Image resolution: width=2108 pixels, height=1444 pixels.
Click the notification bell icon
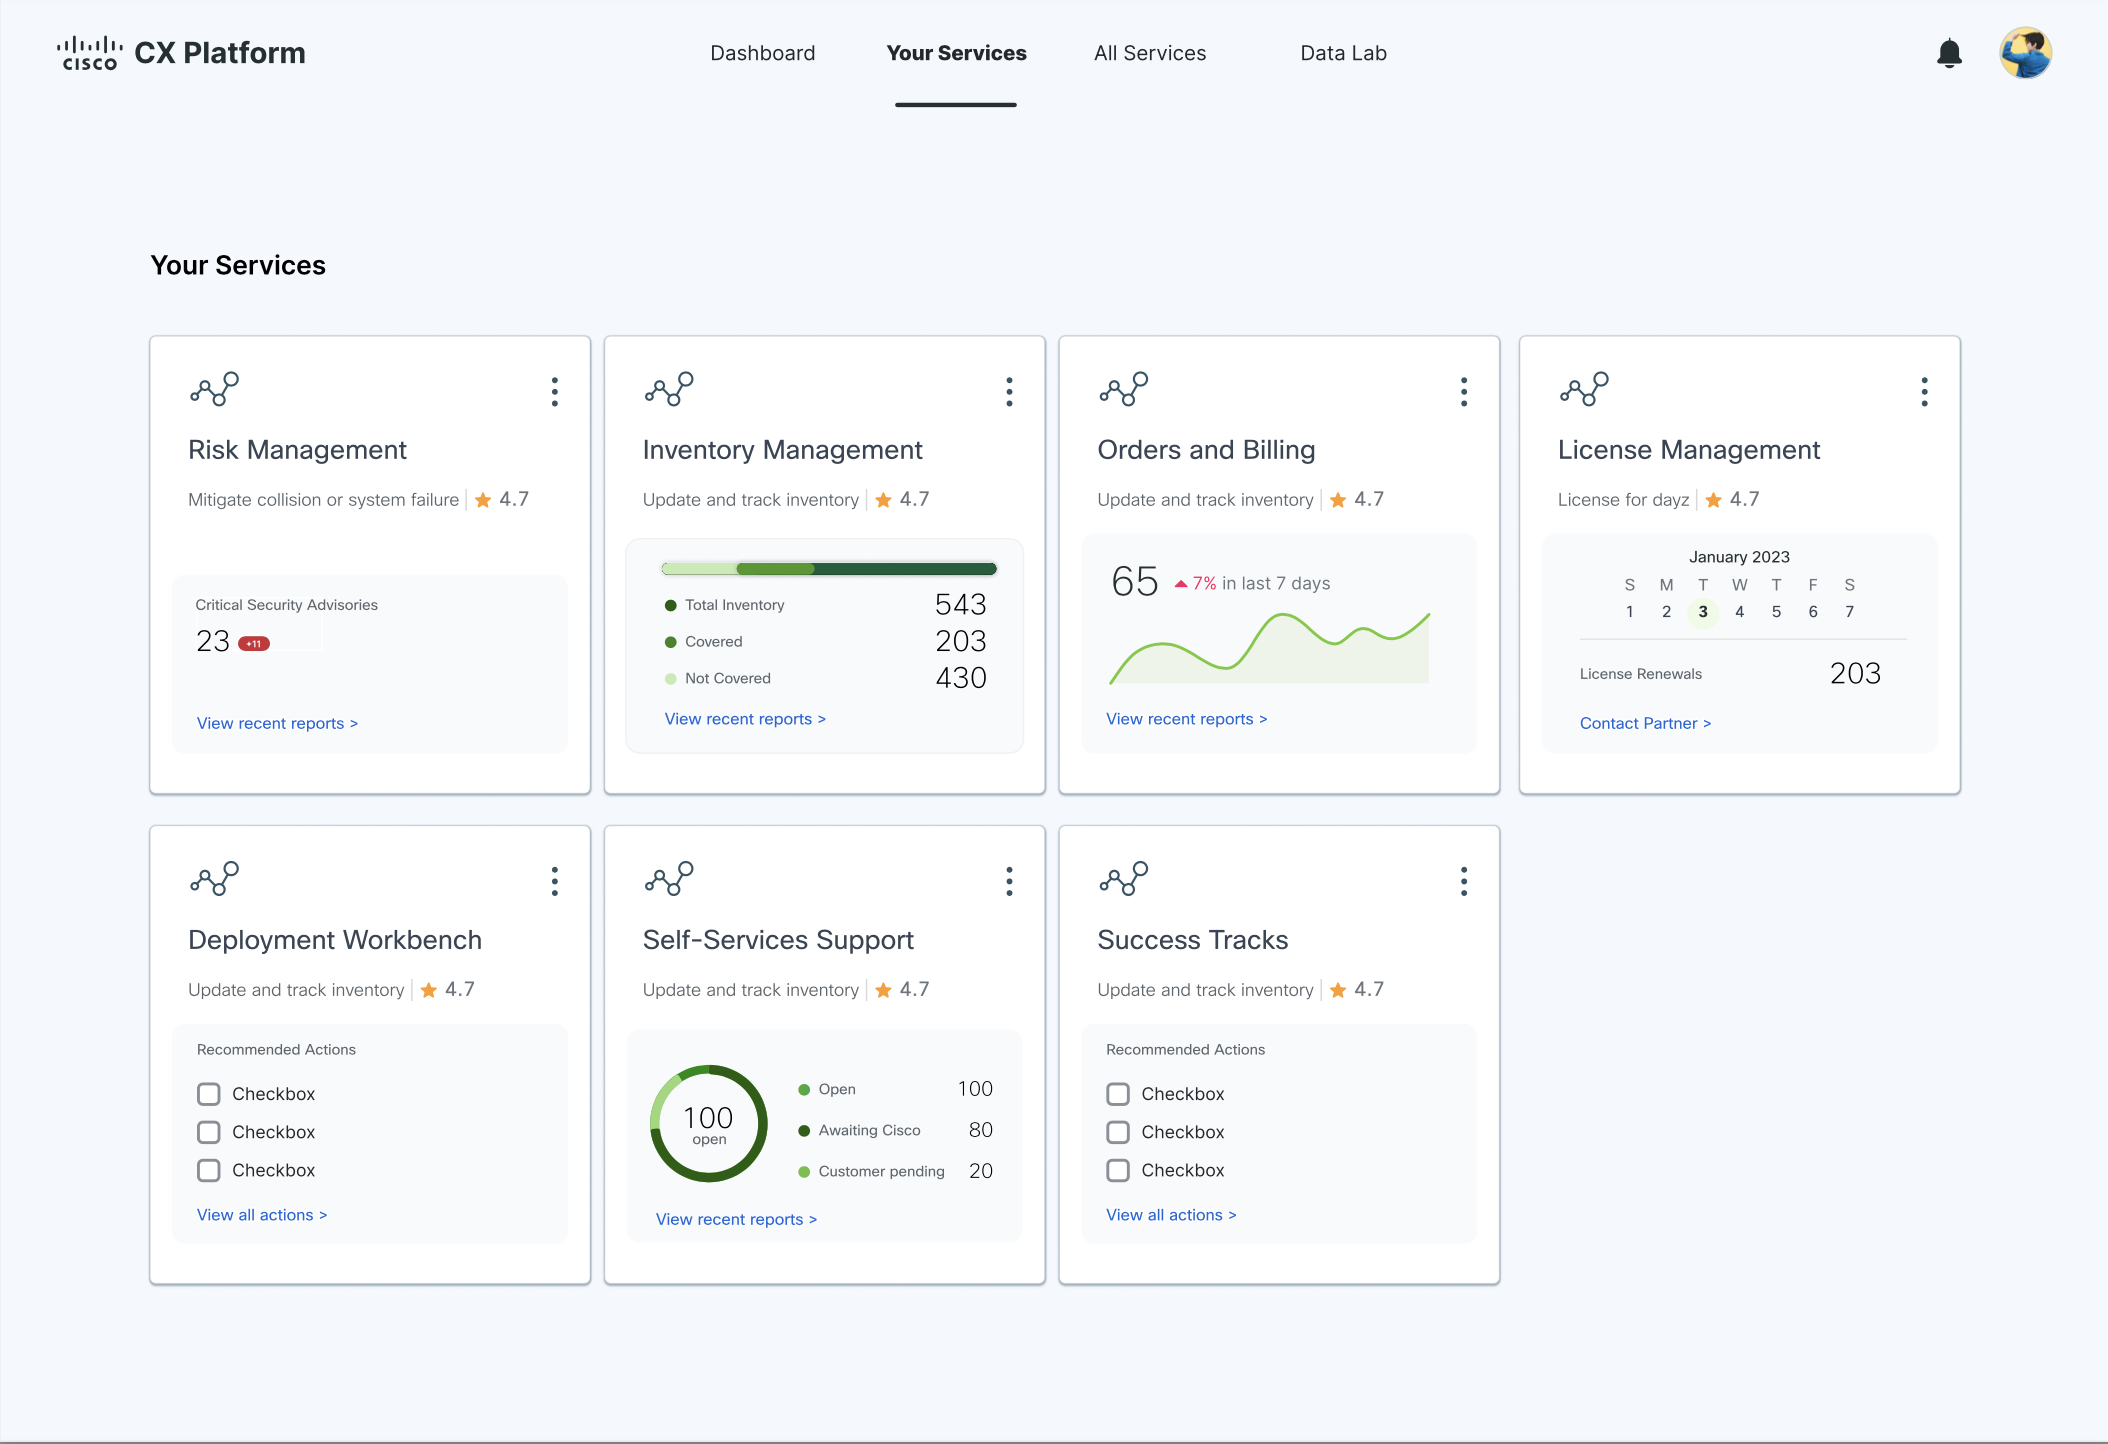1949,53
